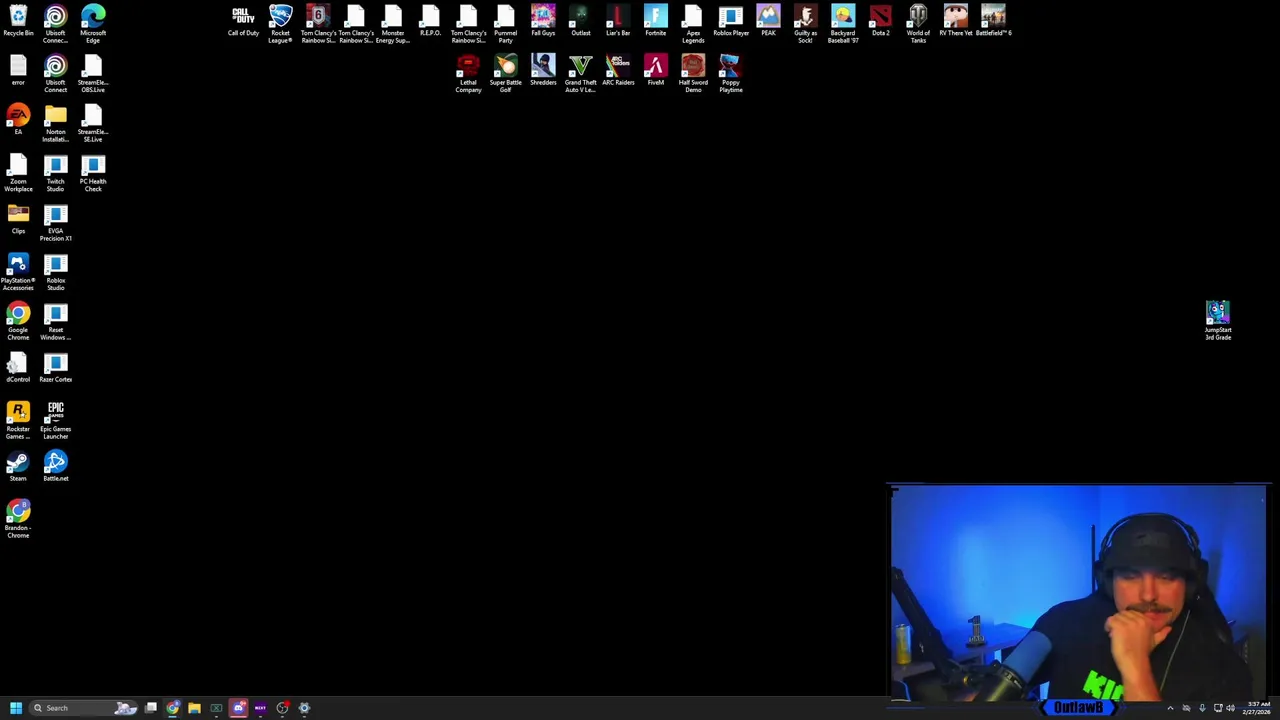The image size is (1280, 720).
Task: Open the Google Chrome desktop shortcut
Action: pyautogui.click(x=18, y=322)
